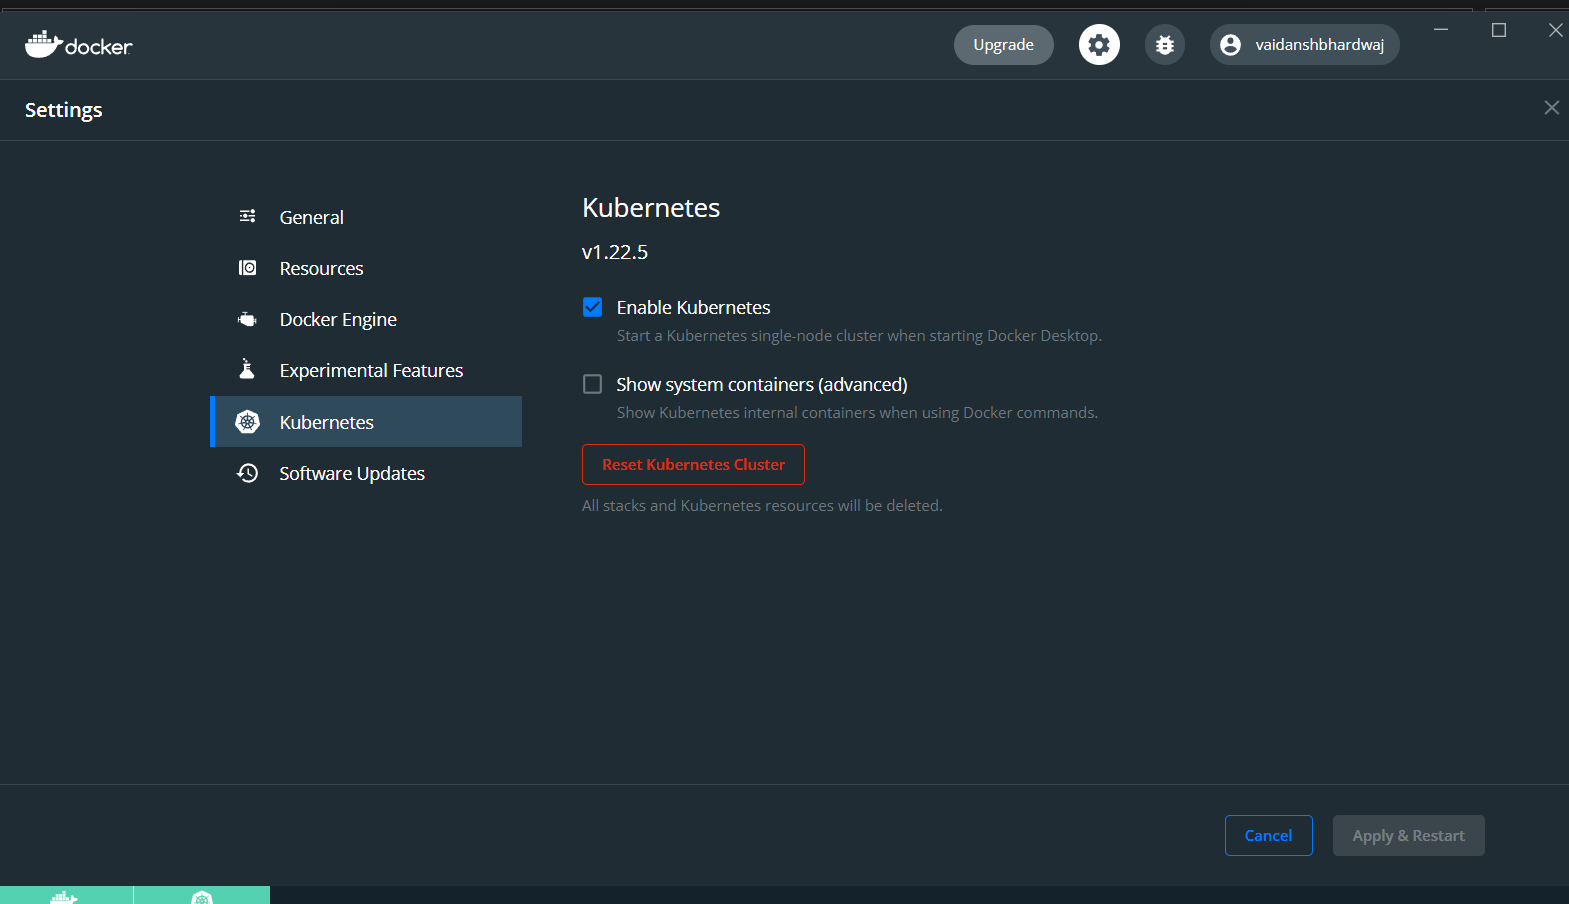Click the Settings title text
Screen dimensions: 1569x904
click(64, 110)
